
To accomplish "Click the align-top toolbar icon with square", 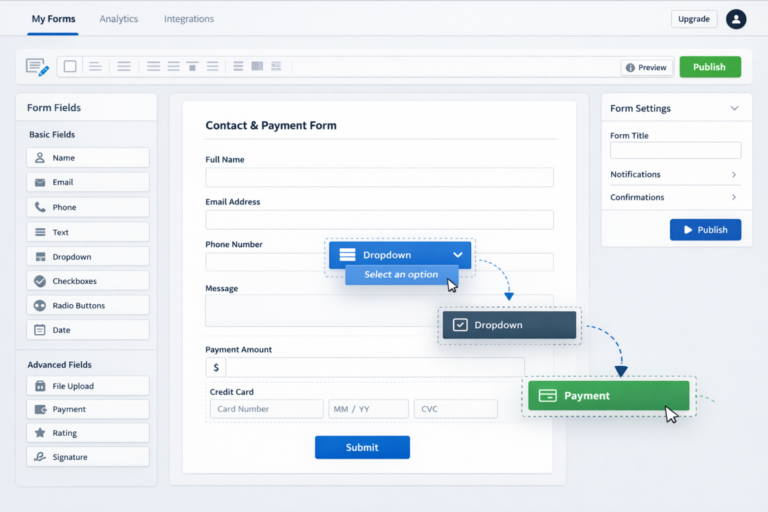I will [x=192, y=66].
